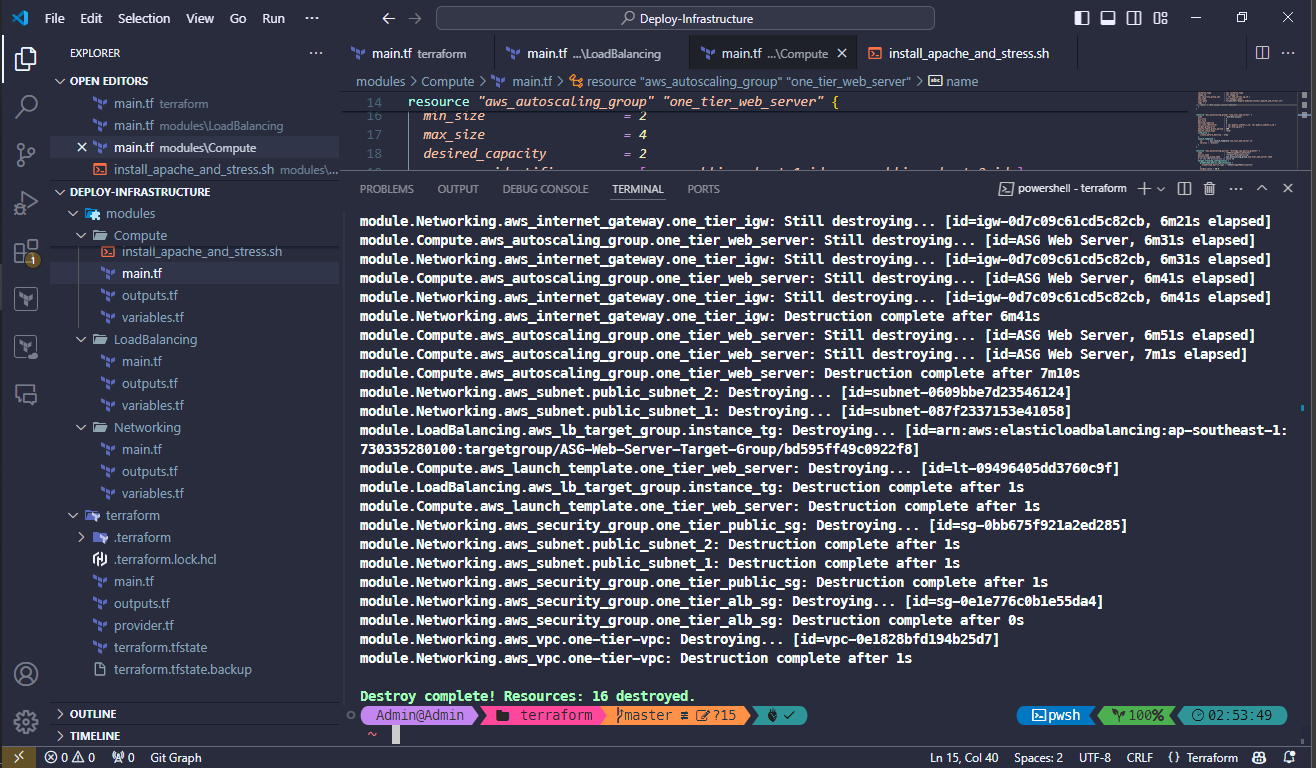Maximize the panel size chevron
This screenshot has width=1316, height=768.
tap(1262, 188)
